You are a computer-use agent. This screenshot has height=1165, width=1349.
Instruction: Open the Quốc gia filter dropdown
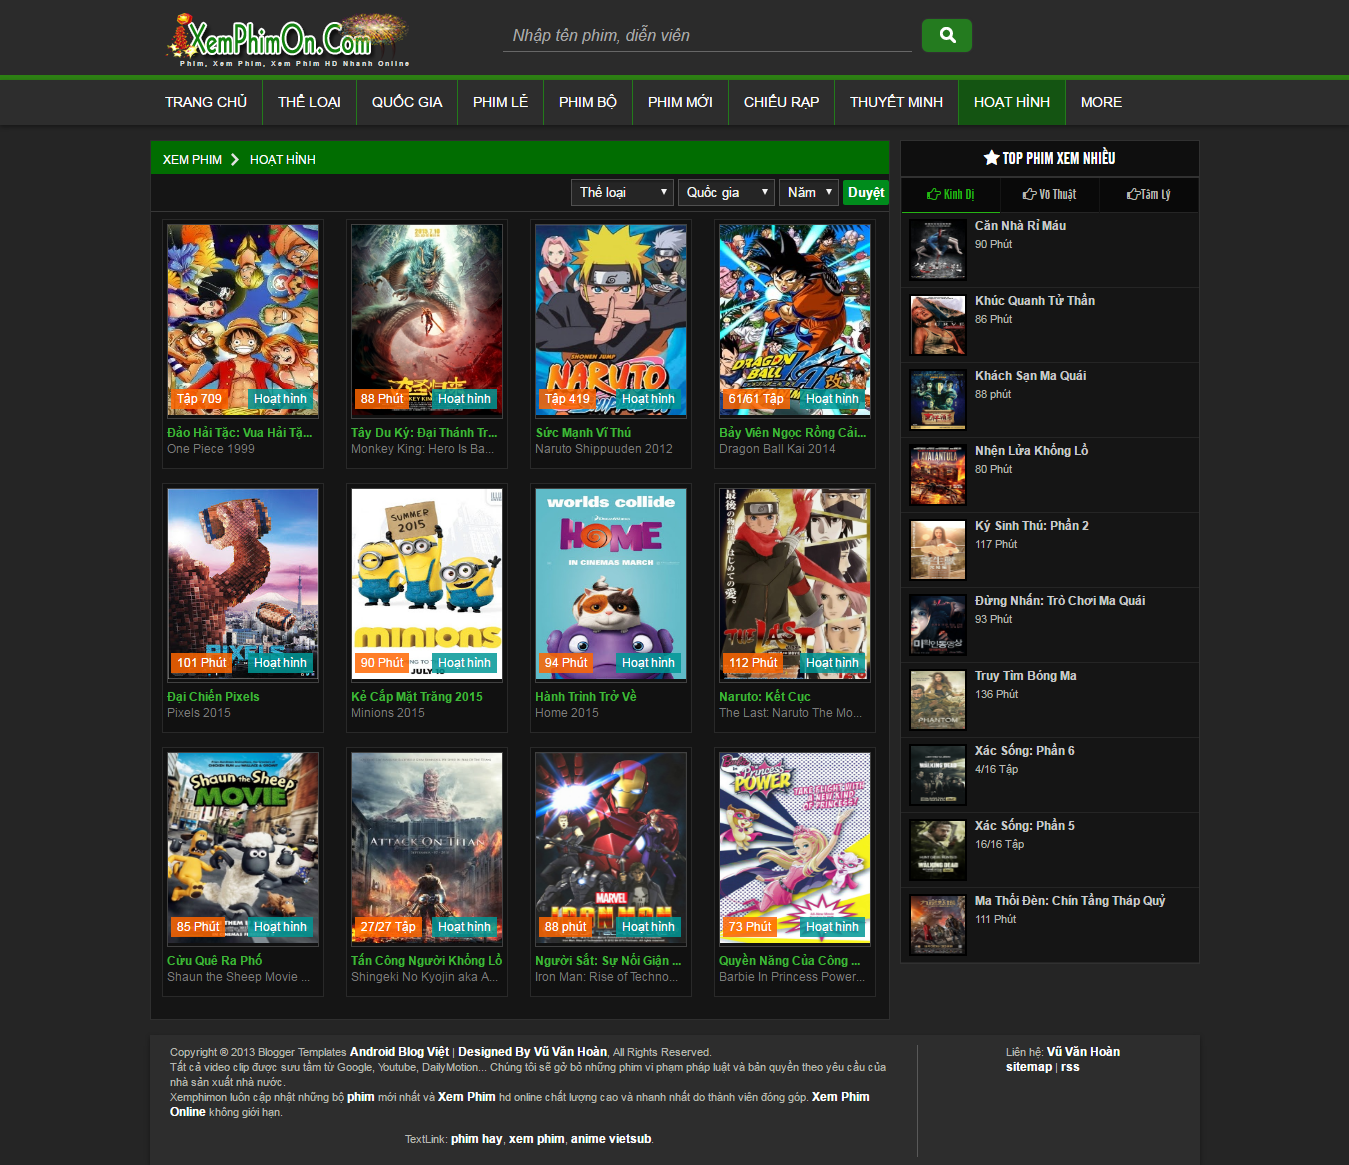(727, 192)
